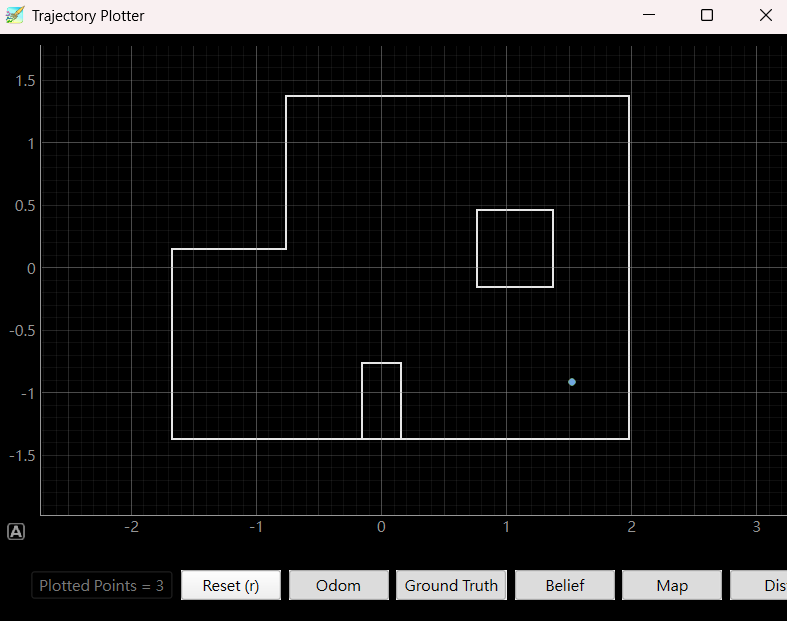Viewport: 787px width, 621px height.
Task: Click the -2 label on the horizontal axis
Action: [131, 527]
